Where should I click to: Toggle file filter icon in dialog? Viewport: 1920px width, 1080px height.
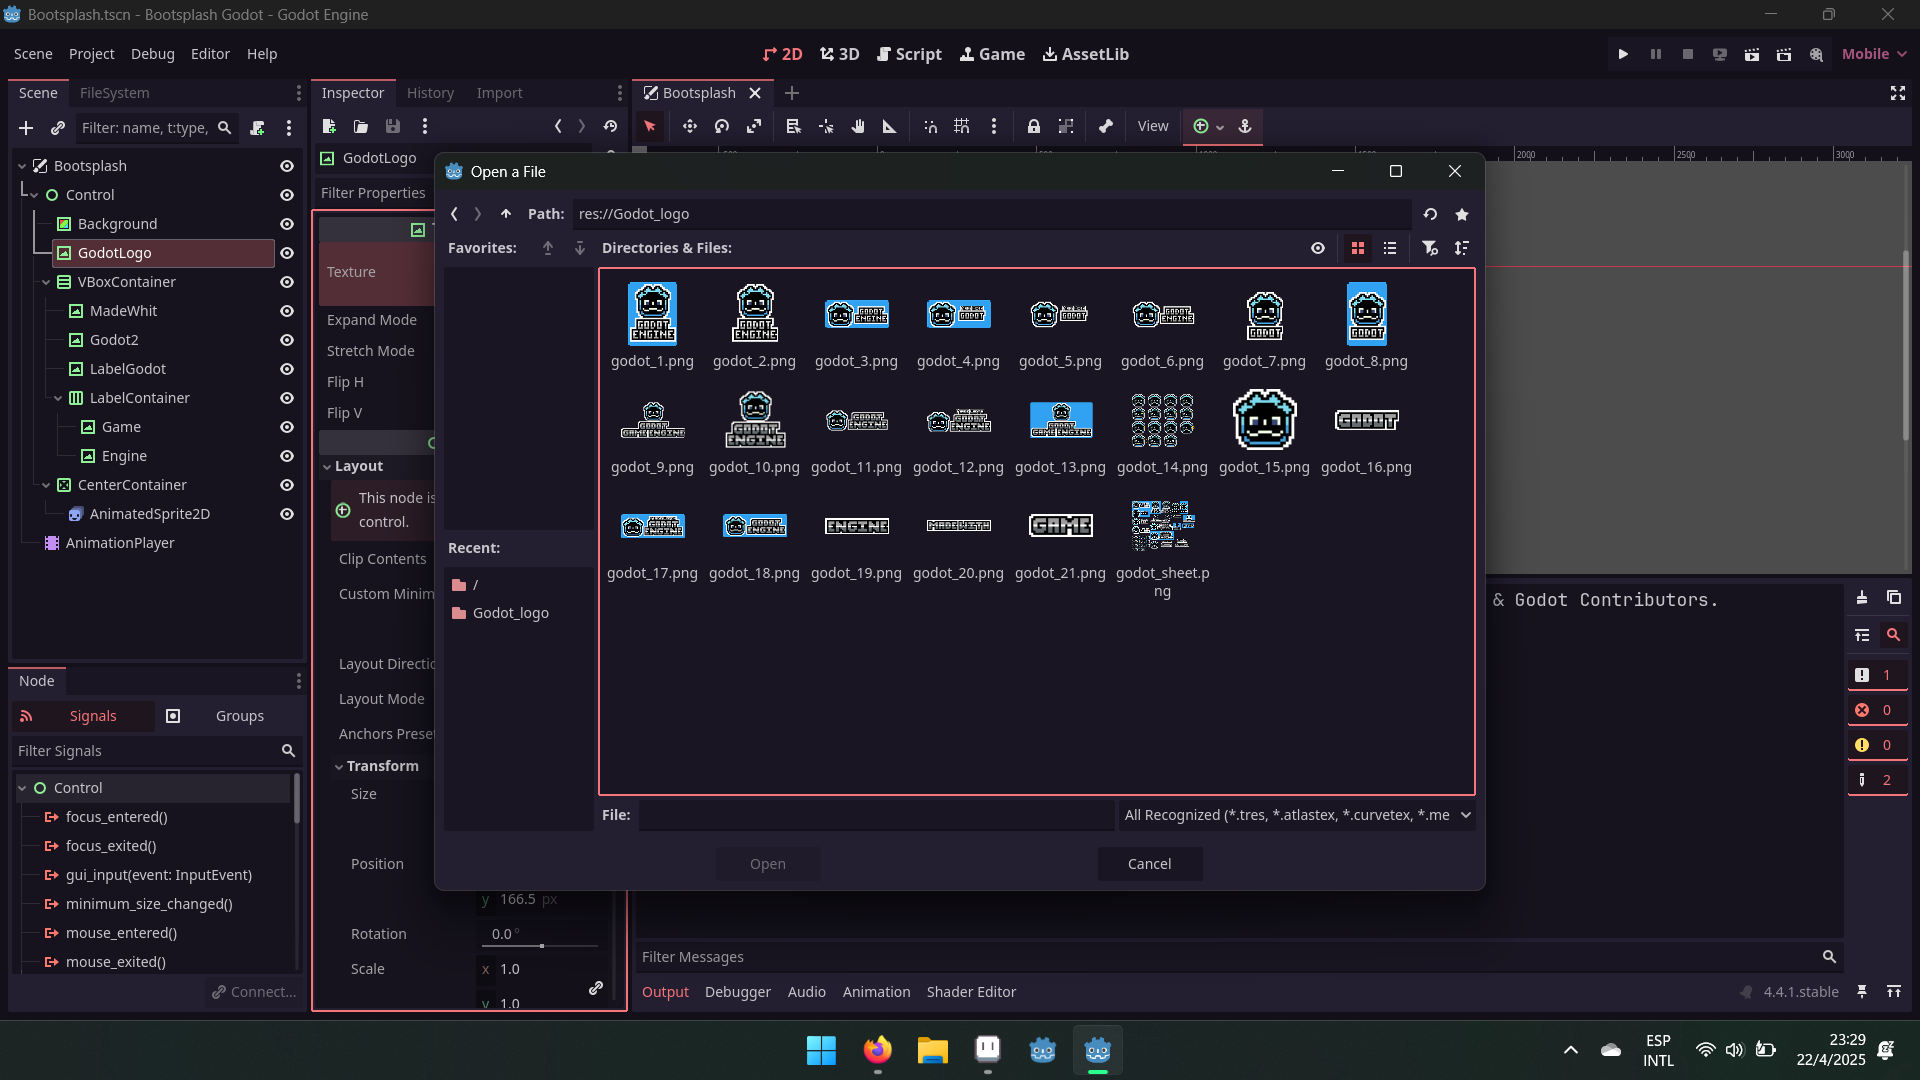(1430, 248)
